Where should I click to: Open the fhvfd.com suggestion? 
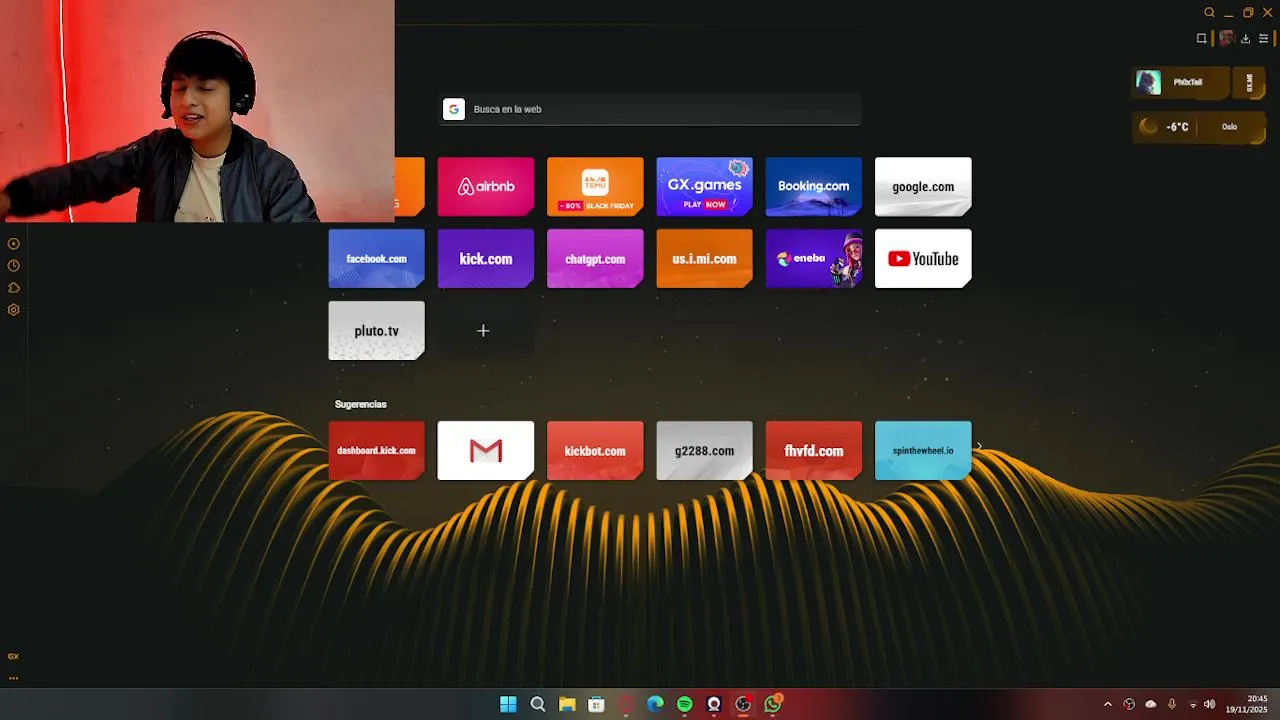[813, 450]
